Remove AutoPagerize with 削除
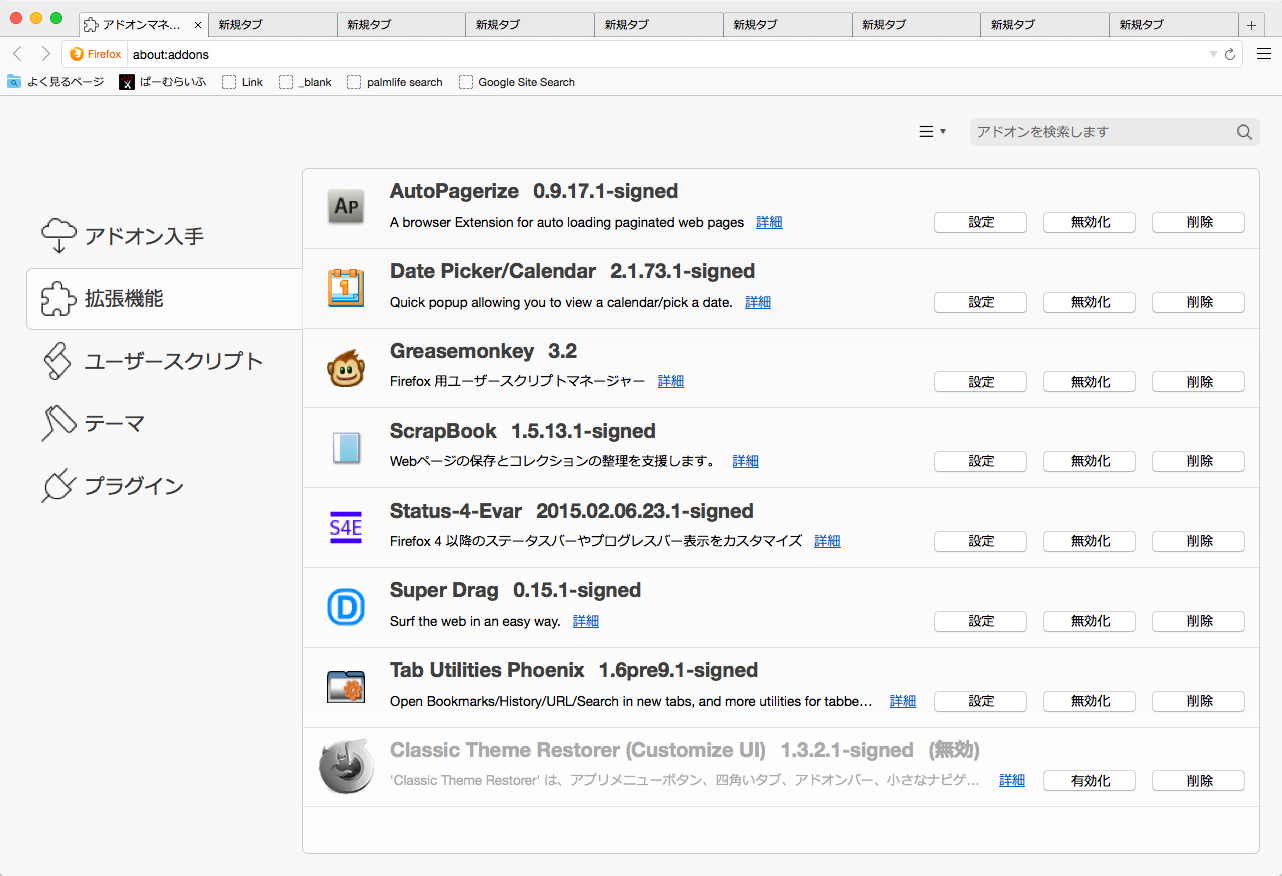This screenshot has height=876, width=1282. point(1198,222)
